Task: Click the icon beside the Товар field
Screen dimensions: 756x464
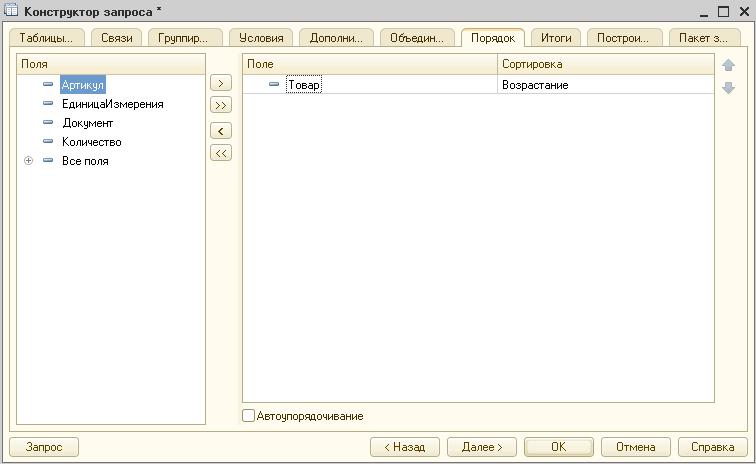Action: [274, 85]
